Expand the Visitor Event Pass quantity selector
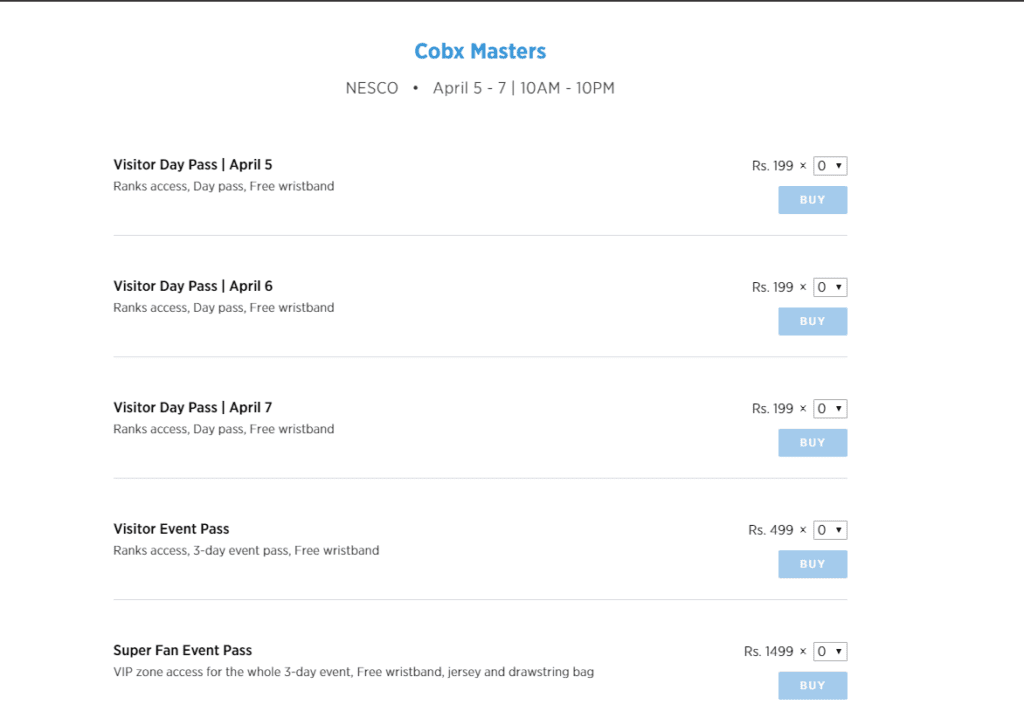Image resolution: width=1024 pixels, height=725 pixels. [x=830, y=530]
